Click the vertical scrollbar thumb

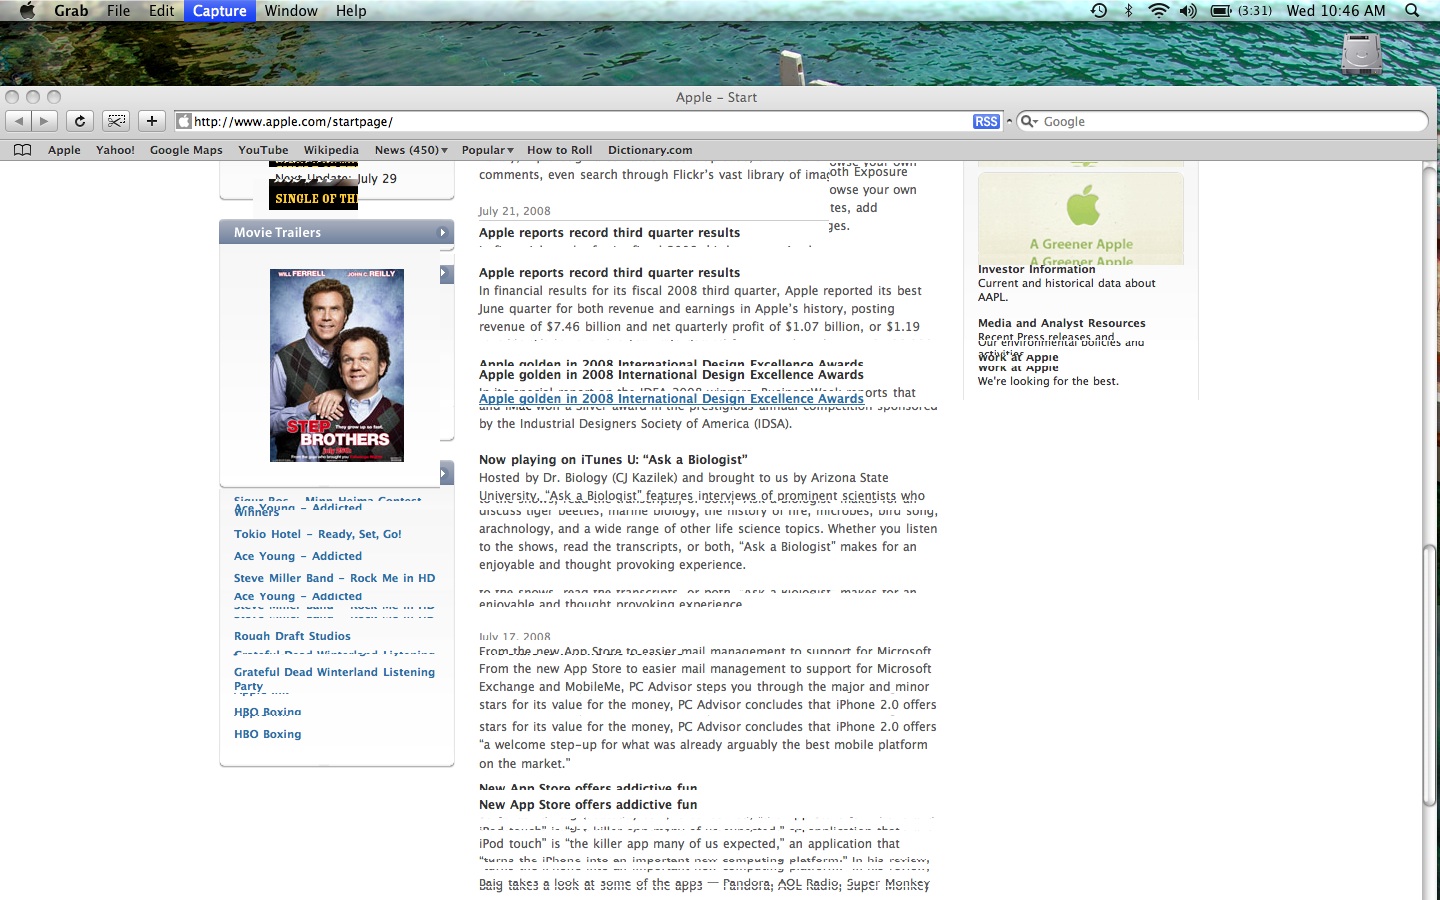[x=1430, y=676]
